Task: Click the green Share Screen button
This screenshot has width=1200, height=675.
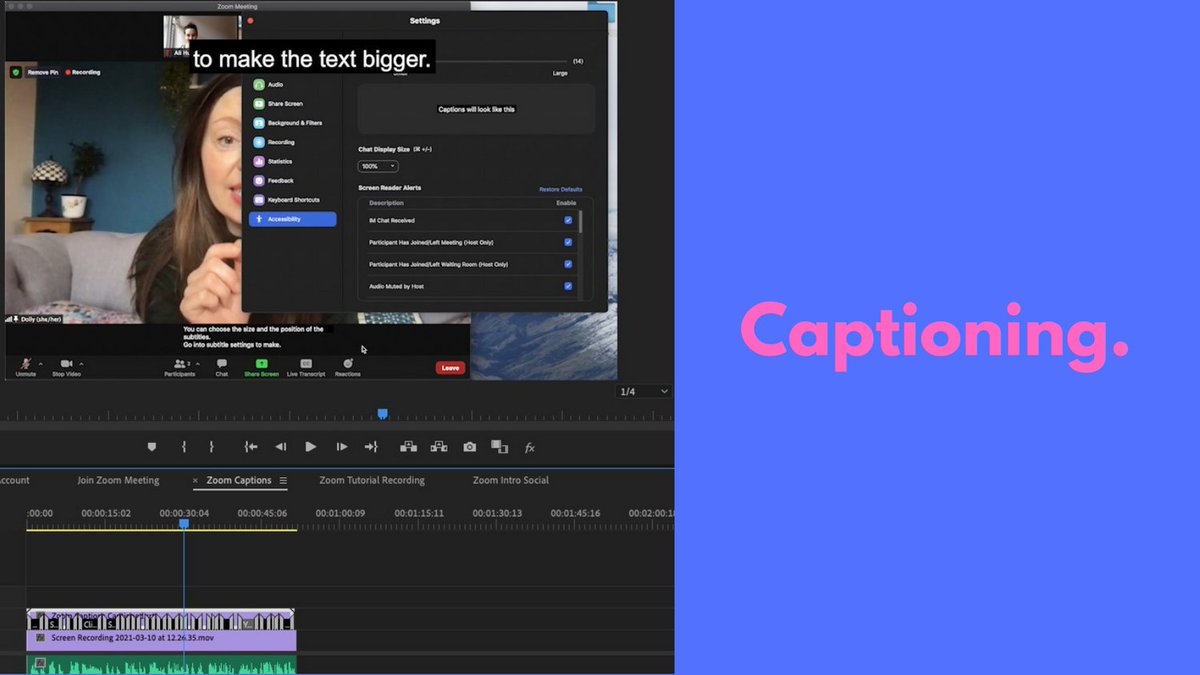Action: click(x=261, y=367)
